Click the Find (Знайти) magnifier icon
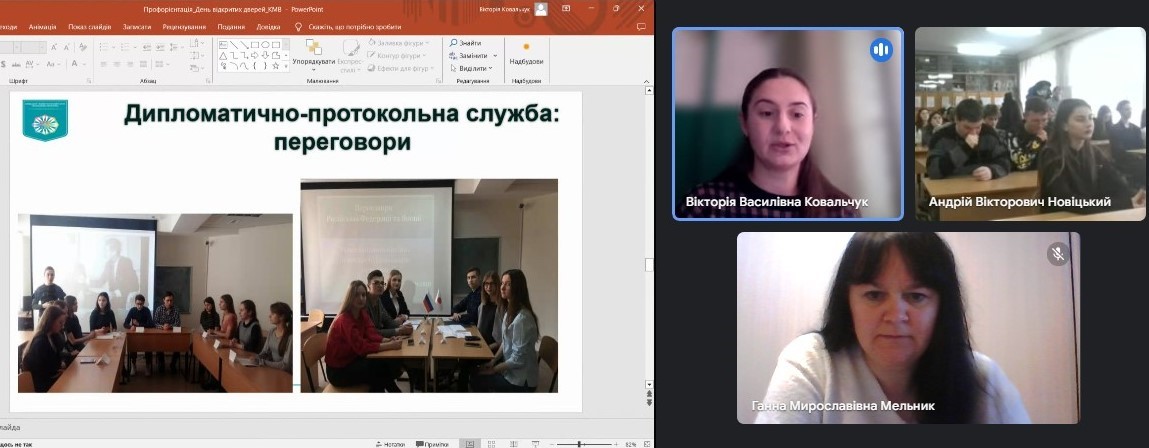 click(x=454, y=43)
